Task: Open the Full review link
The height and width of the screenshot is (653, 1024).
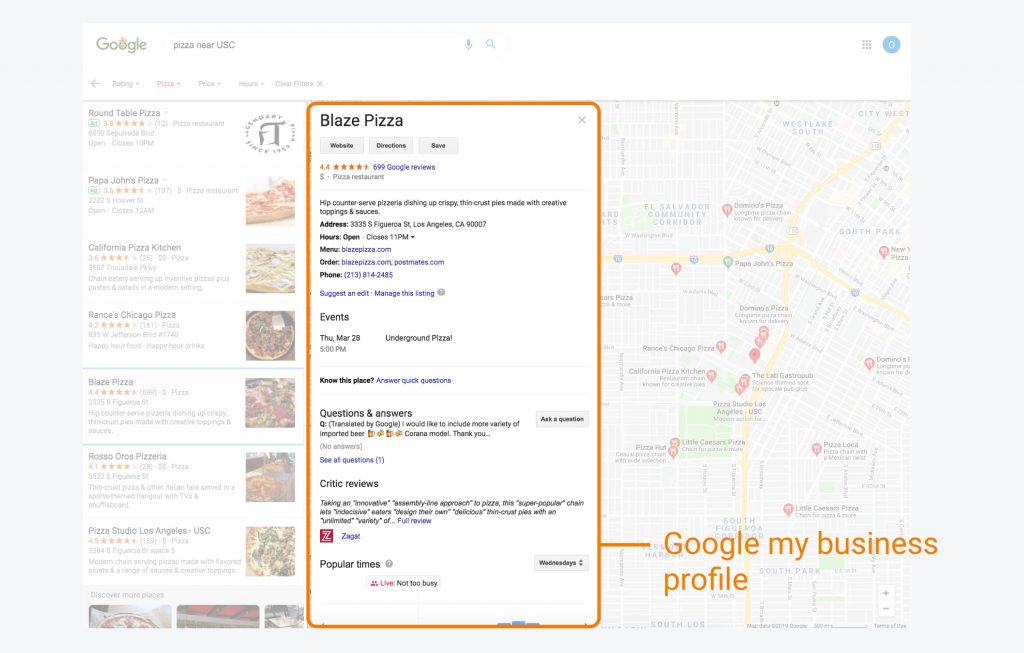Action: point(414,520)
